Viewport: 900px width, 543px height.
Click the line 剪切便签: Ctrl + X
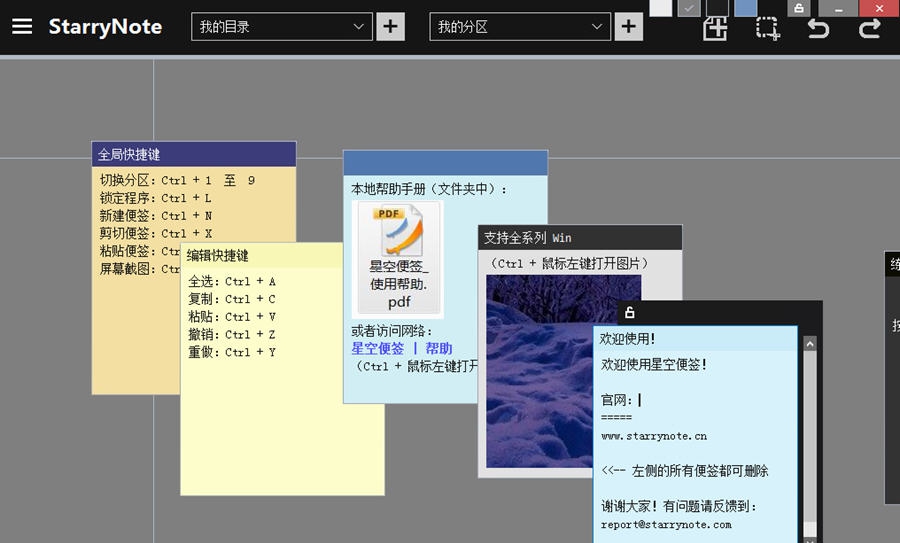tap(156, 234)
